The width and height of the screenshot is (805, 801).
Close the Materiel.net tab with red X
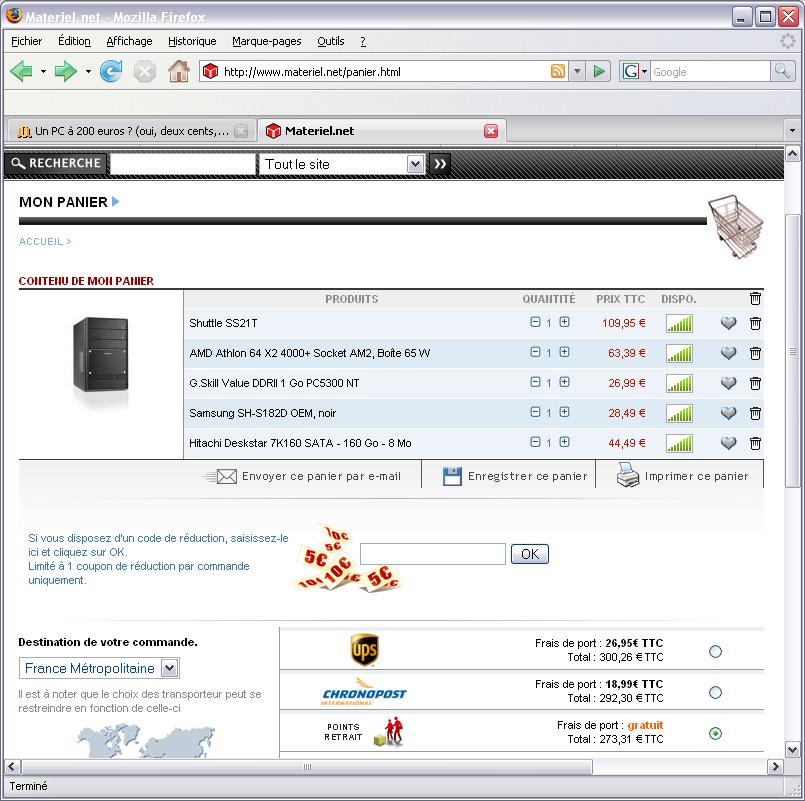point(491,131)
